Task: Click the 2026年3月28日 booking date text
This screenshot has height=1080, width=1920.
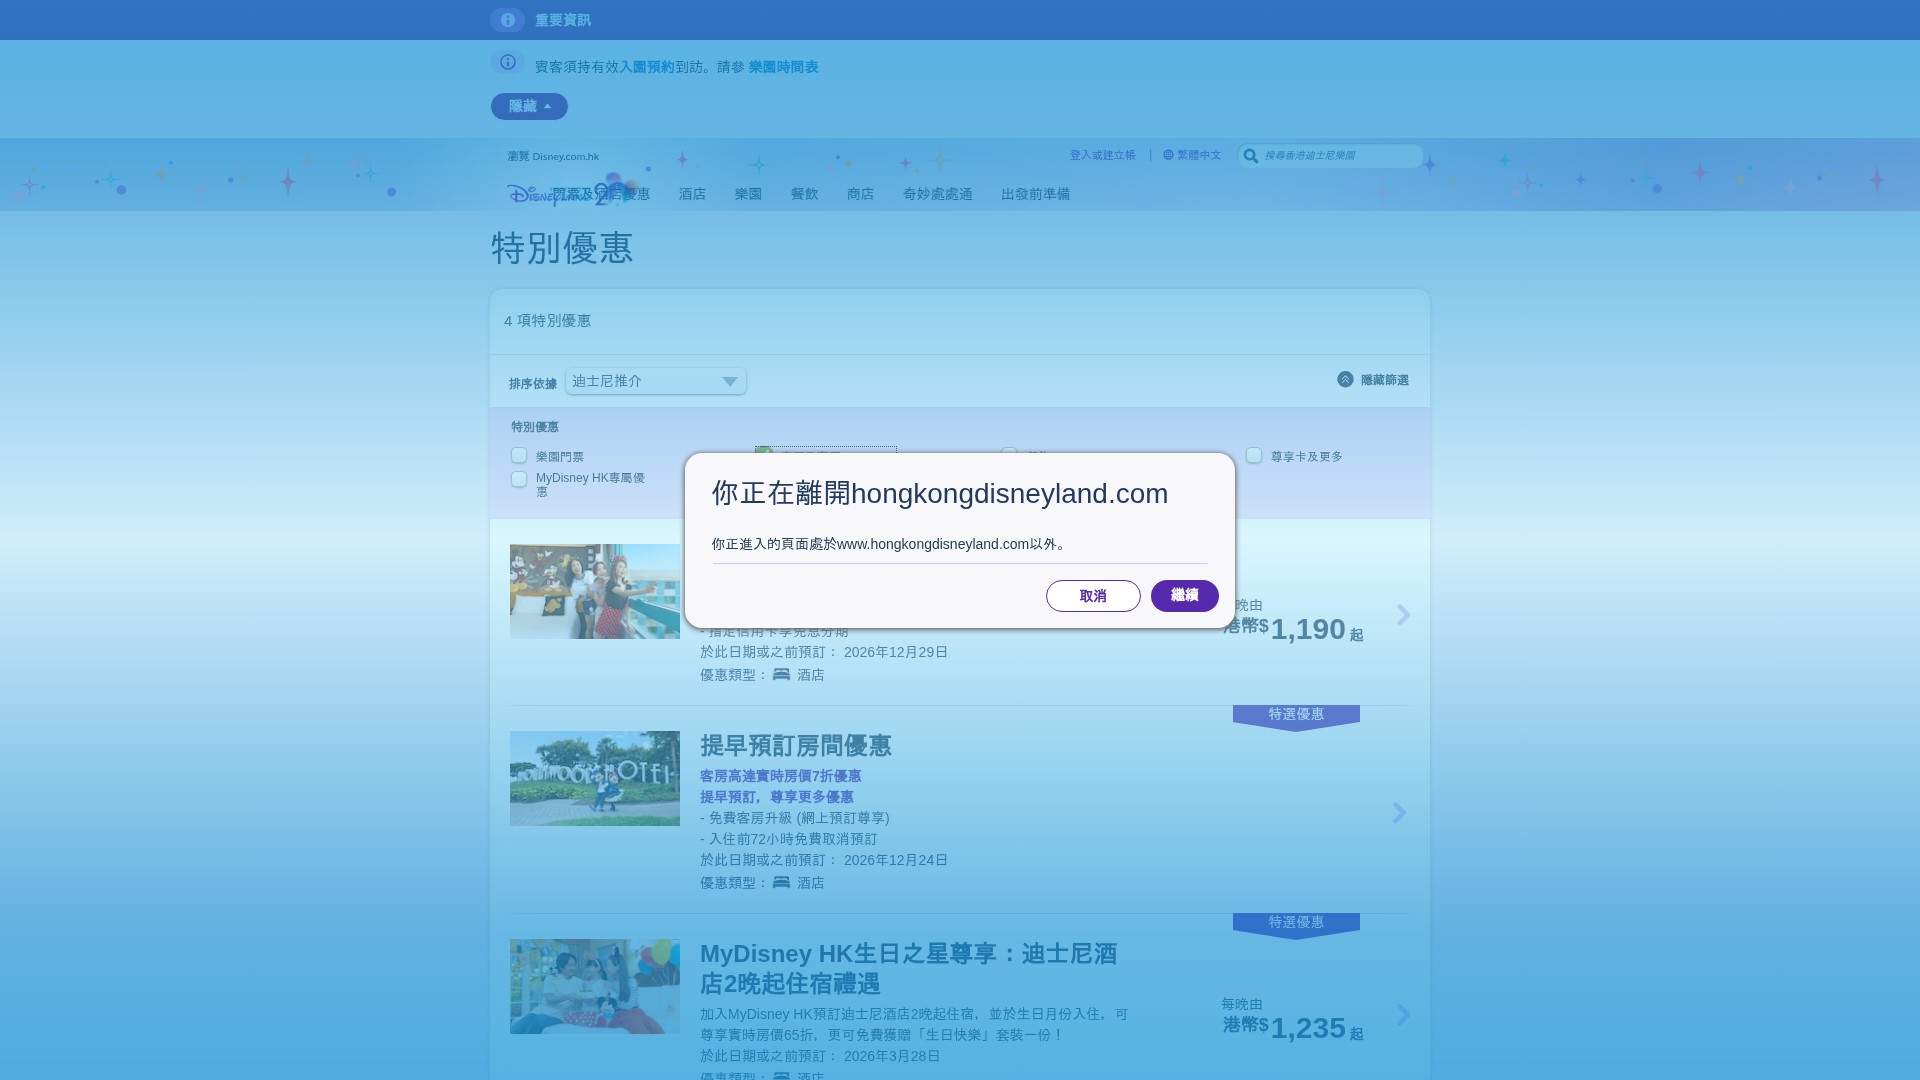Action: [x=892, y=1056]
